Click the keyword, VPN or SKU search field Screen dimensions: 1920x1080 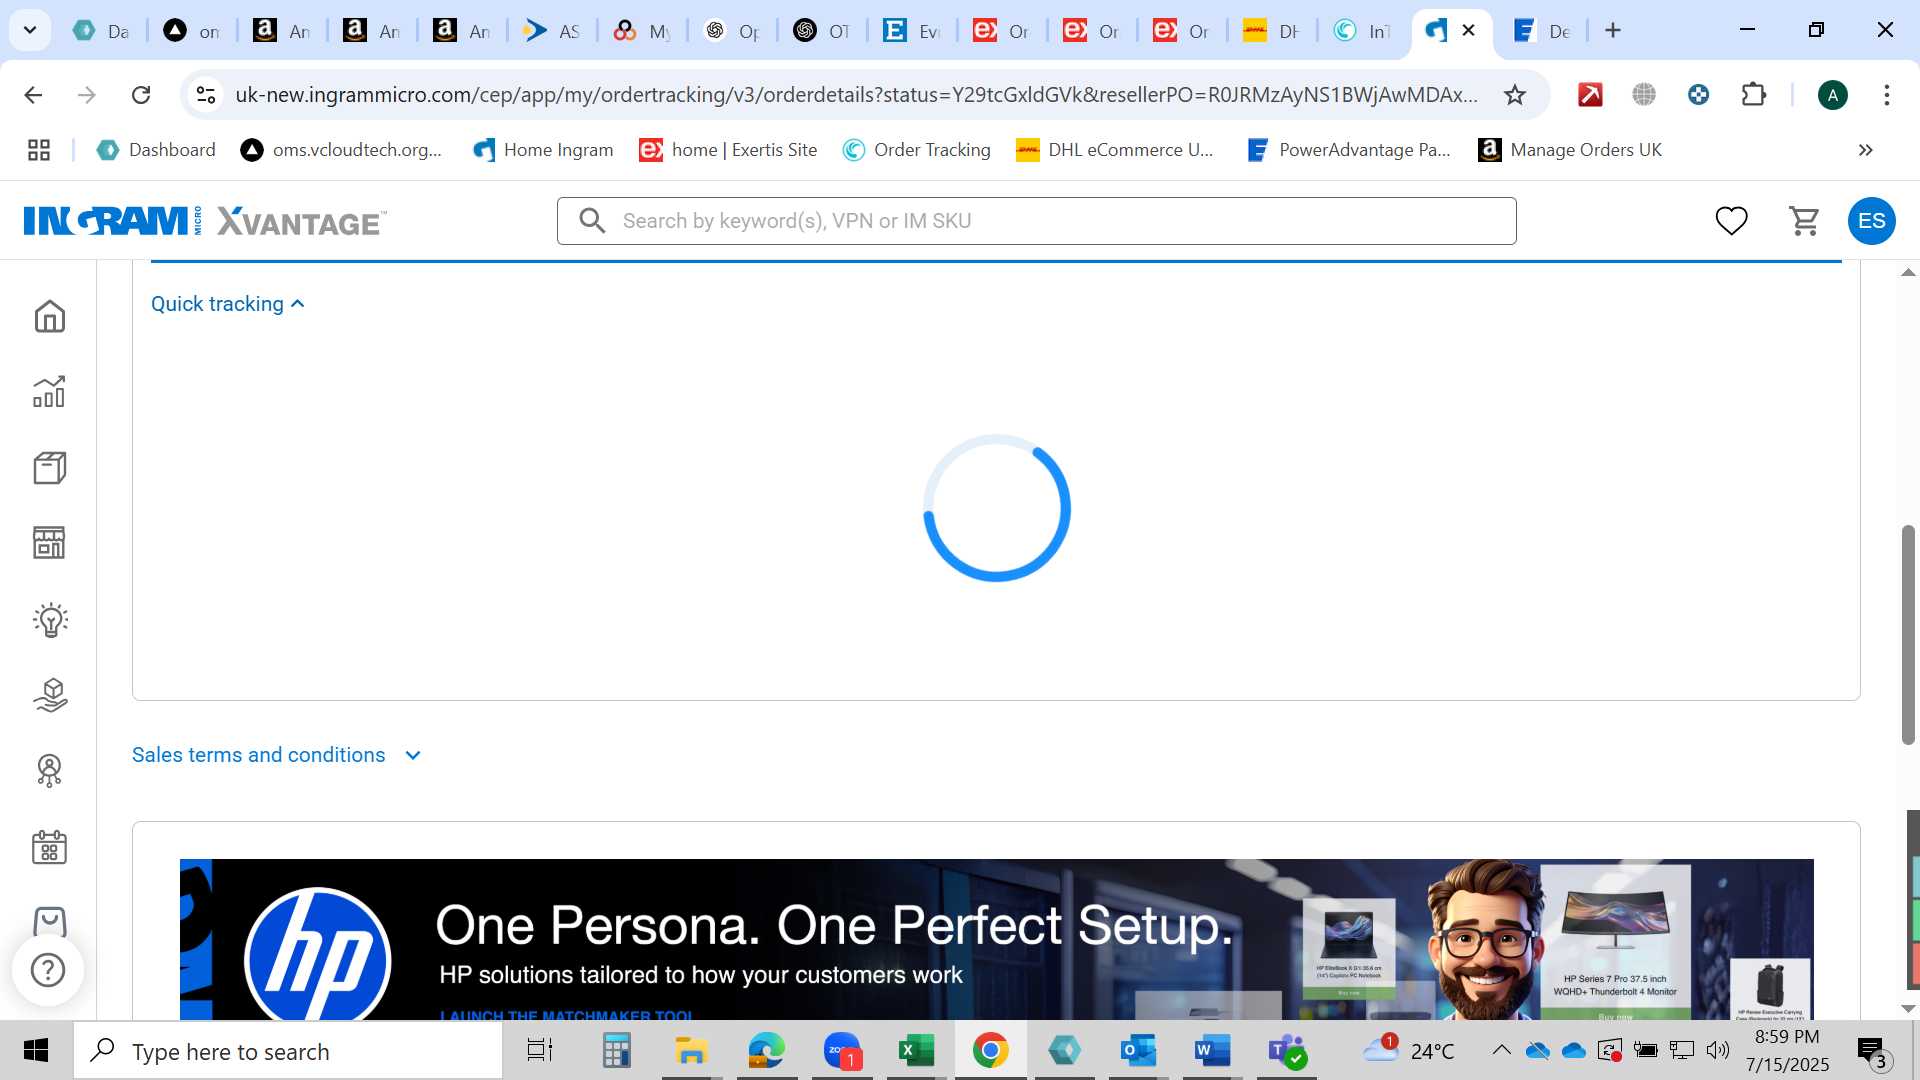point(1036,221)
